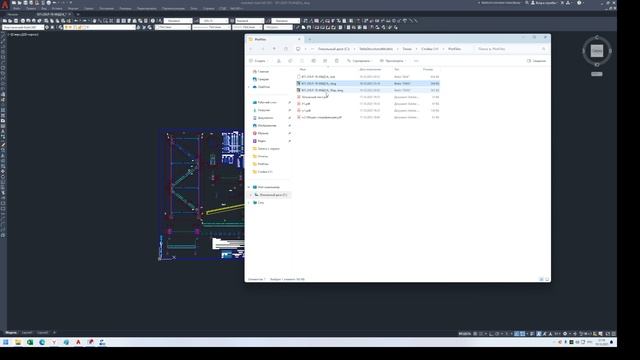Go up one folder in Explorer
Image resolution: width=640 pixels, height=360 pixels.
[274, 49]
